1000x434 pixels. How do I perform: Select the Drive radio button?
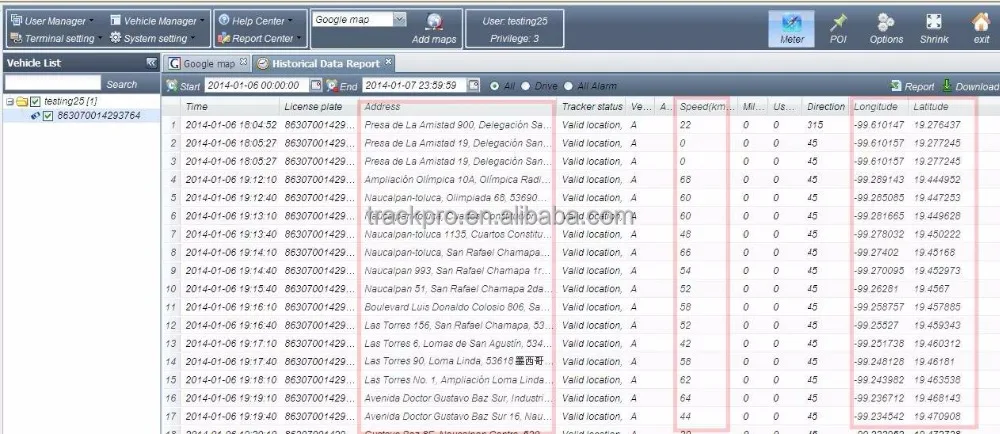(x=526, y=86)
